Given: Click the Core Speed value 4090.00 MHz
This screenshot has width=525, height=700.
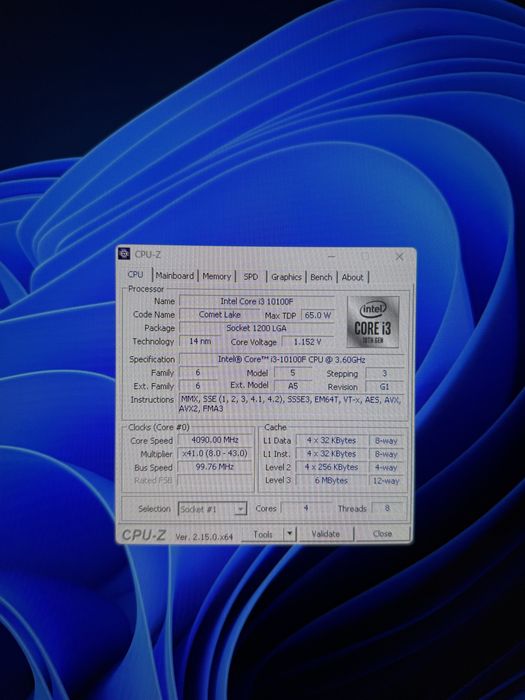Looking at the screenshot, I should point(215,440).
